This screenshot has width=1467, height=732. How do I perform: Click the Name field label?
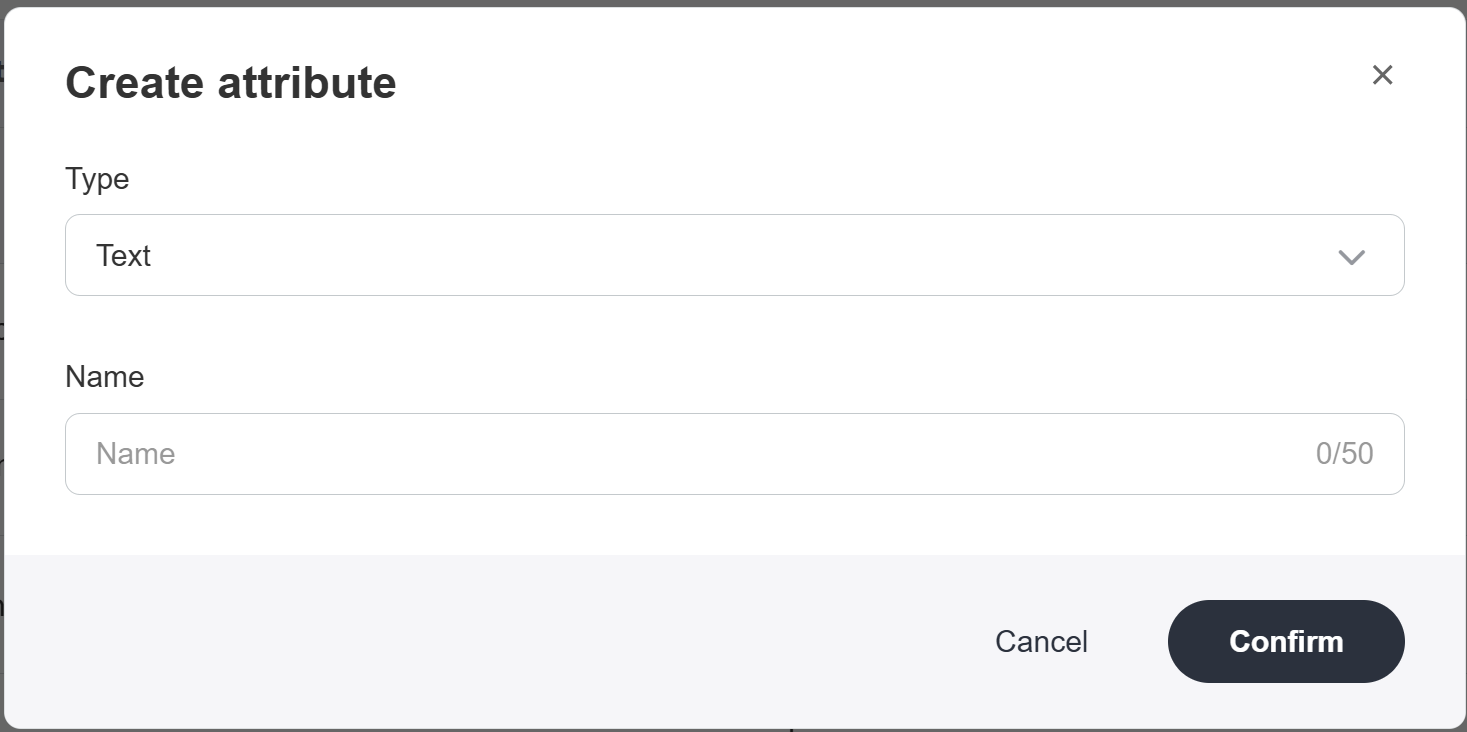104,377
